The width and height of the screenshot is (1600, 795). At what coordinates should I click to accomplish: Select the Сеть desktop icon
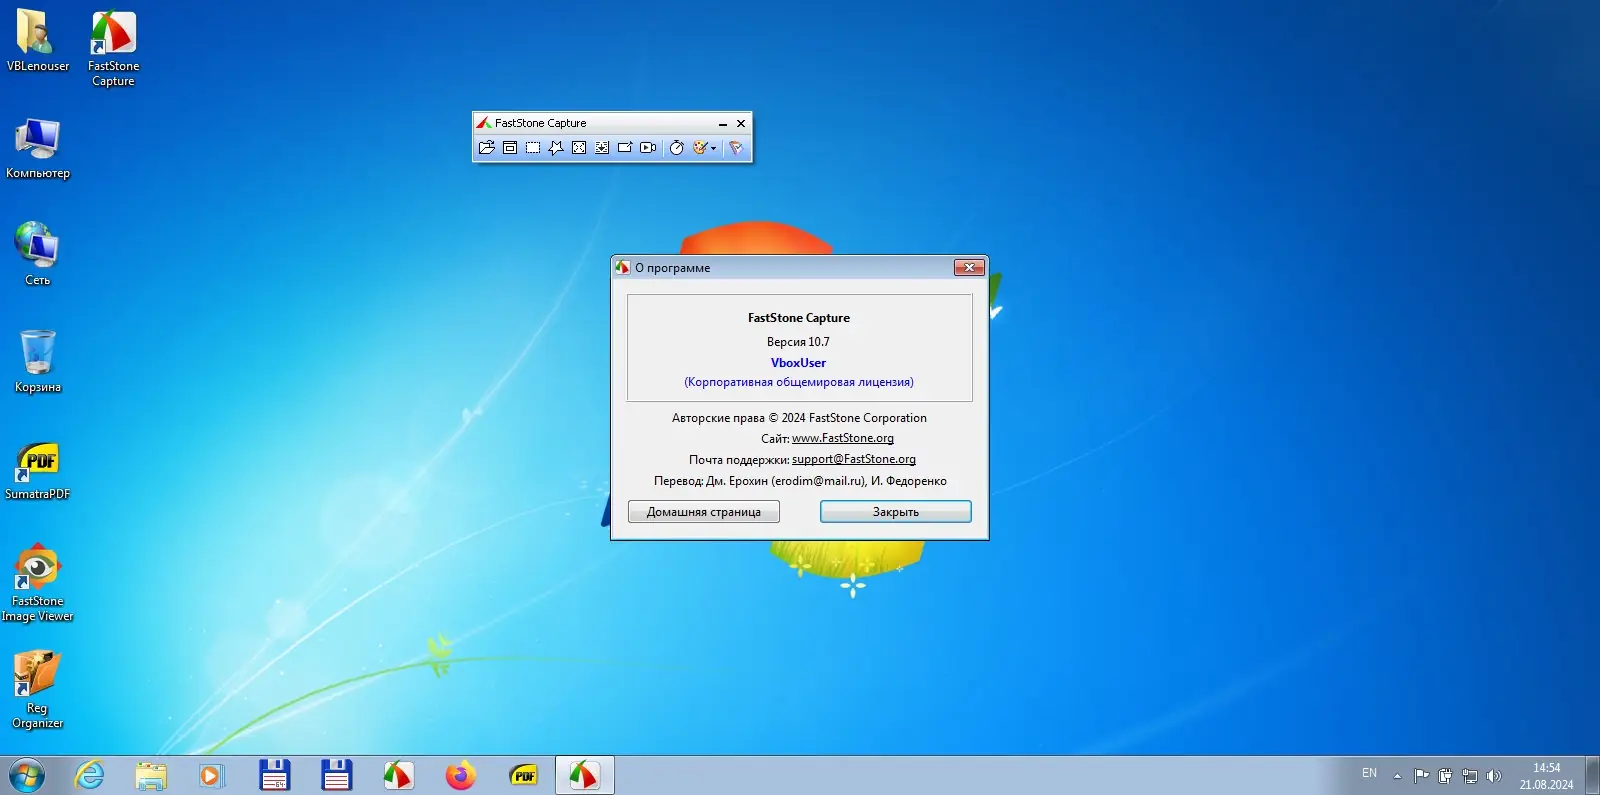point(38,254)
